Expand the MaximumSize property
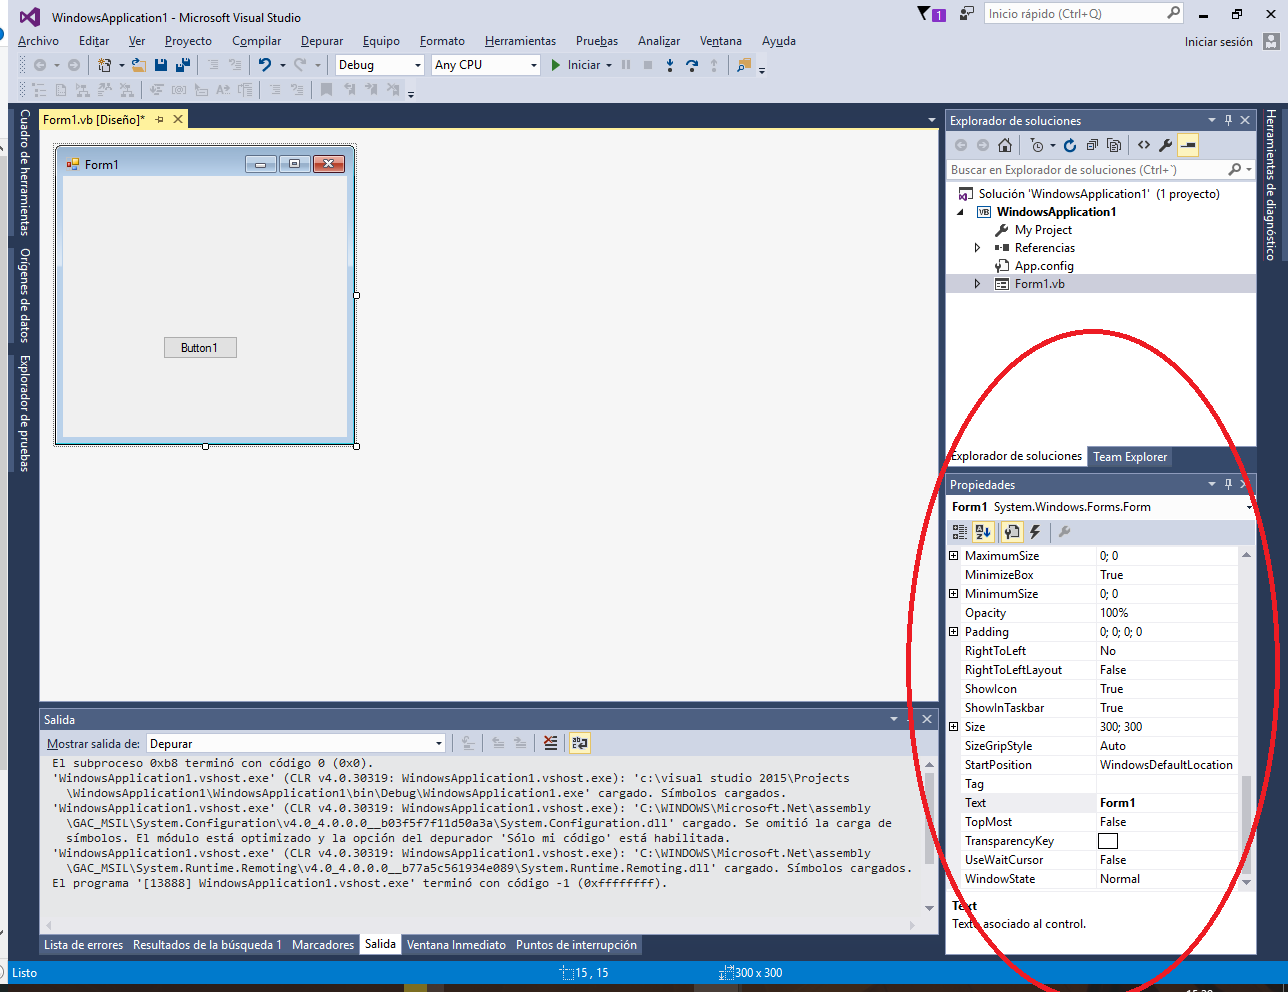 pyautogui.click(x=953, y=556)
